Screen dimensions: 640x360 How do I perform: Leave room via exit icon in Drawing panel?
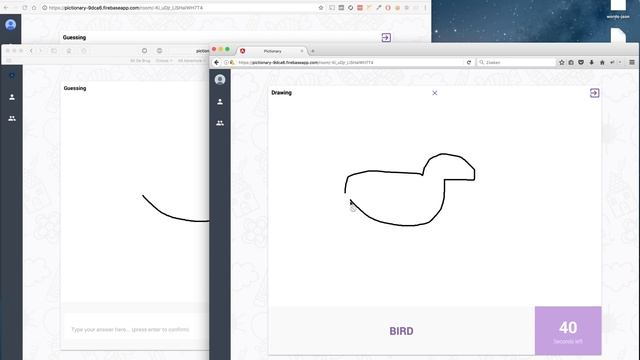tap(594, 93)
